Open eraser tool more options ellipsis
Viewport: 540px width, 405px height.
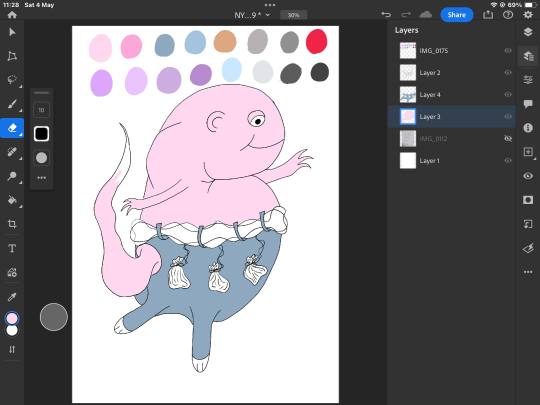[x=41, y=178]
